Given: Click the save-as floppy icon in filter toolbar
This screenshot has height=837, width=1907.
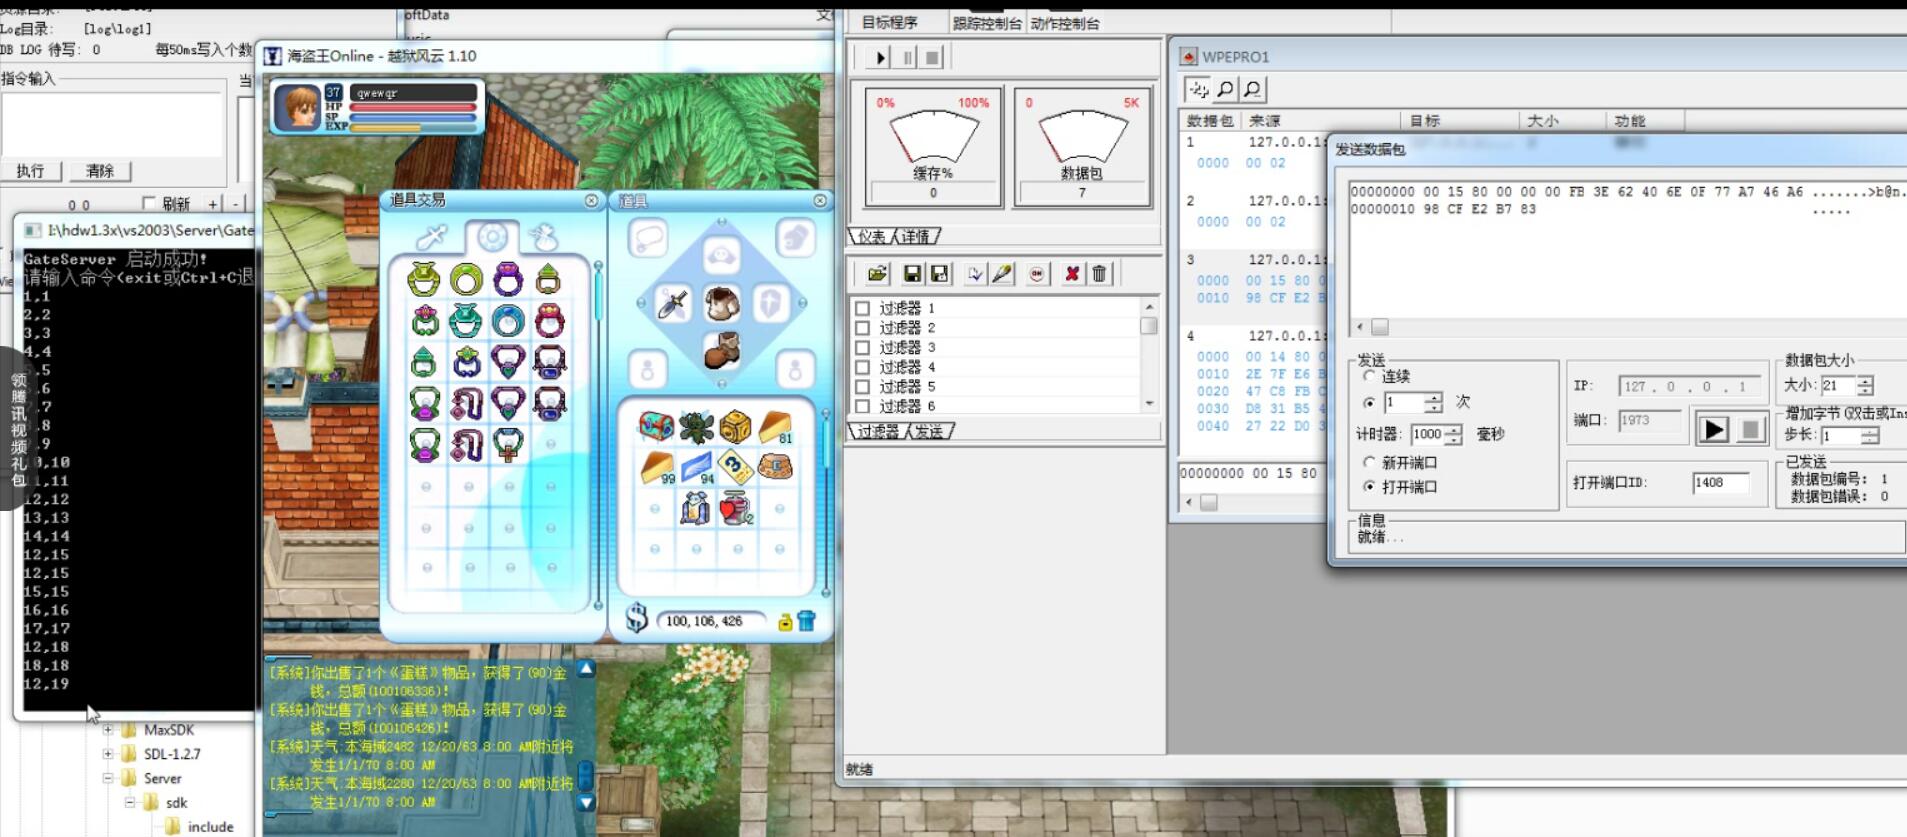Looking at the screenshot, I should [x=939, y=273].
